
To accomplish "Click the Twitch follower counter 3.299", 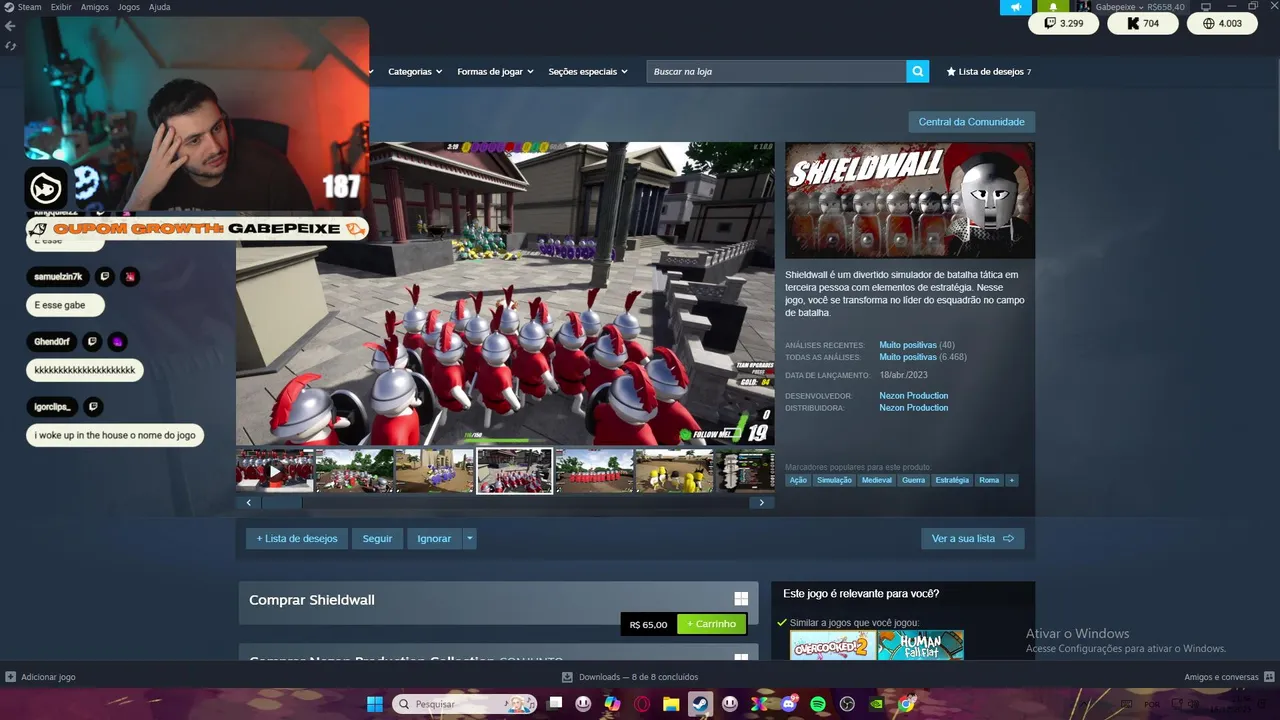I will [x=1064, y=23].
